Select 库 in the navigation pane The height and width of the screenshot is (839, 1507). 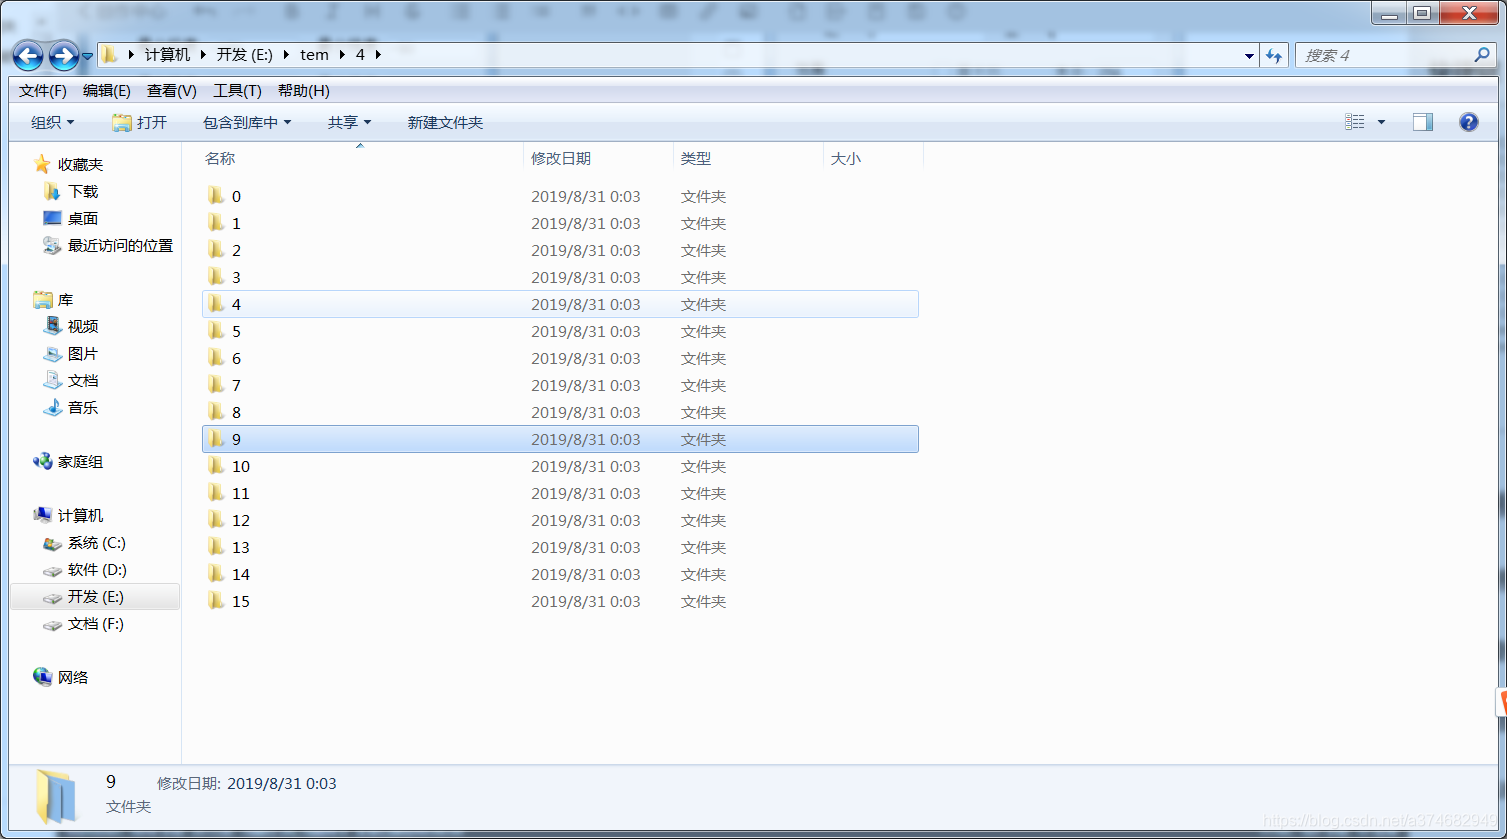click(x=65, y=300)
